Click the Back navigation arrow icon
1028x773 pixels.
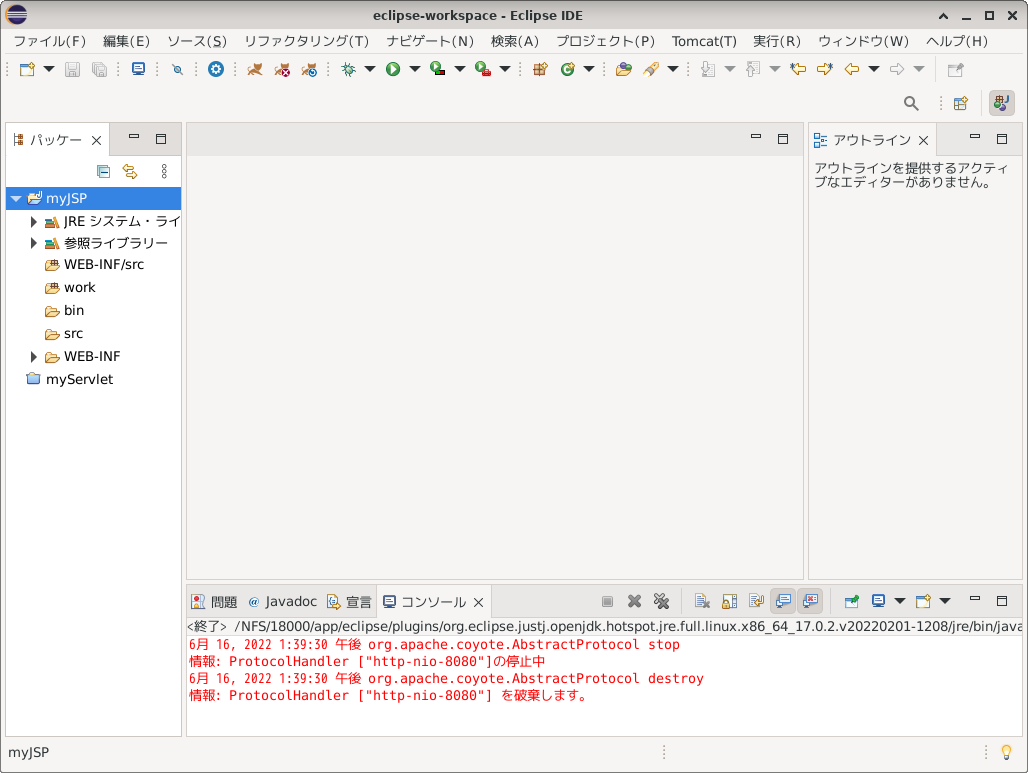tap(852, 69)
